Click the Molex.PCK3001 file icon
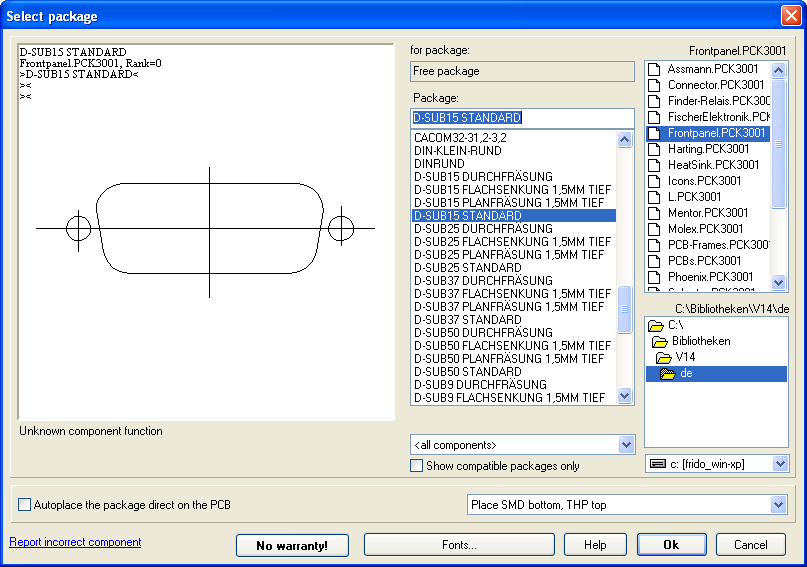This screenshot has width=807, height=567. point(655,229)
